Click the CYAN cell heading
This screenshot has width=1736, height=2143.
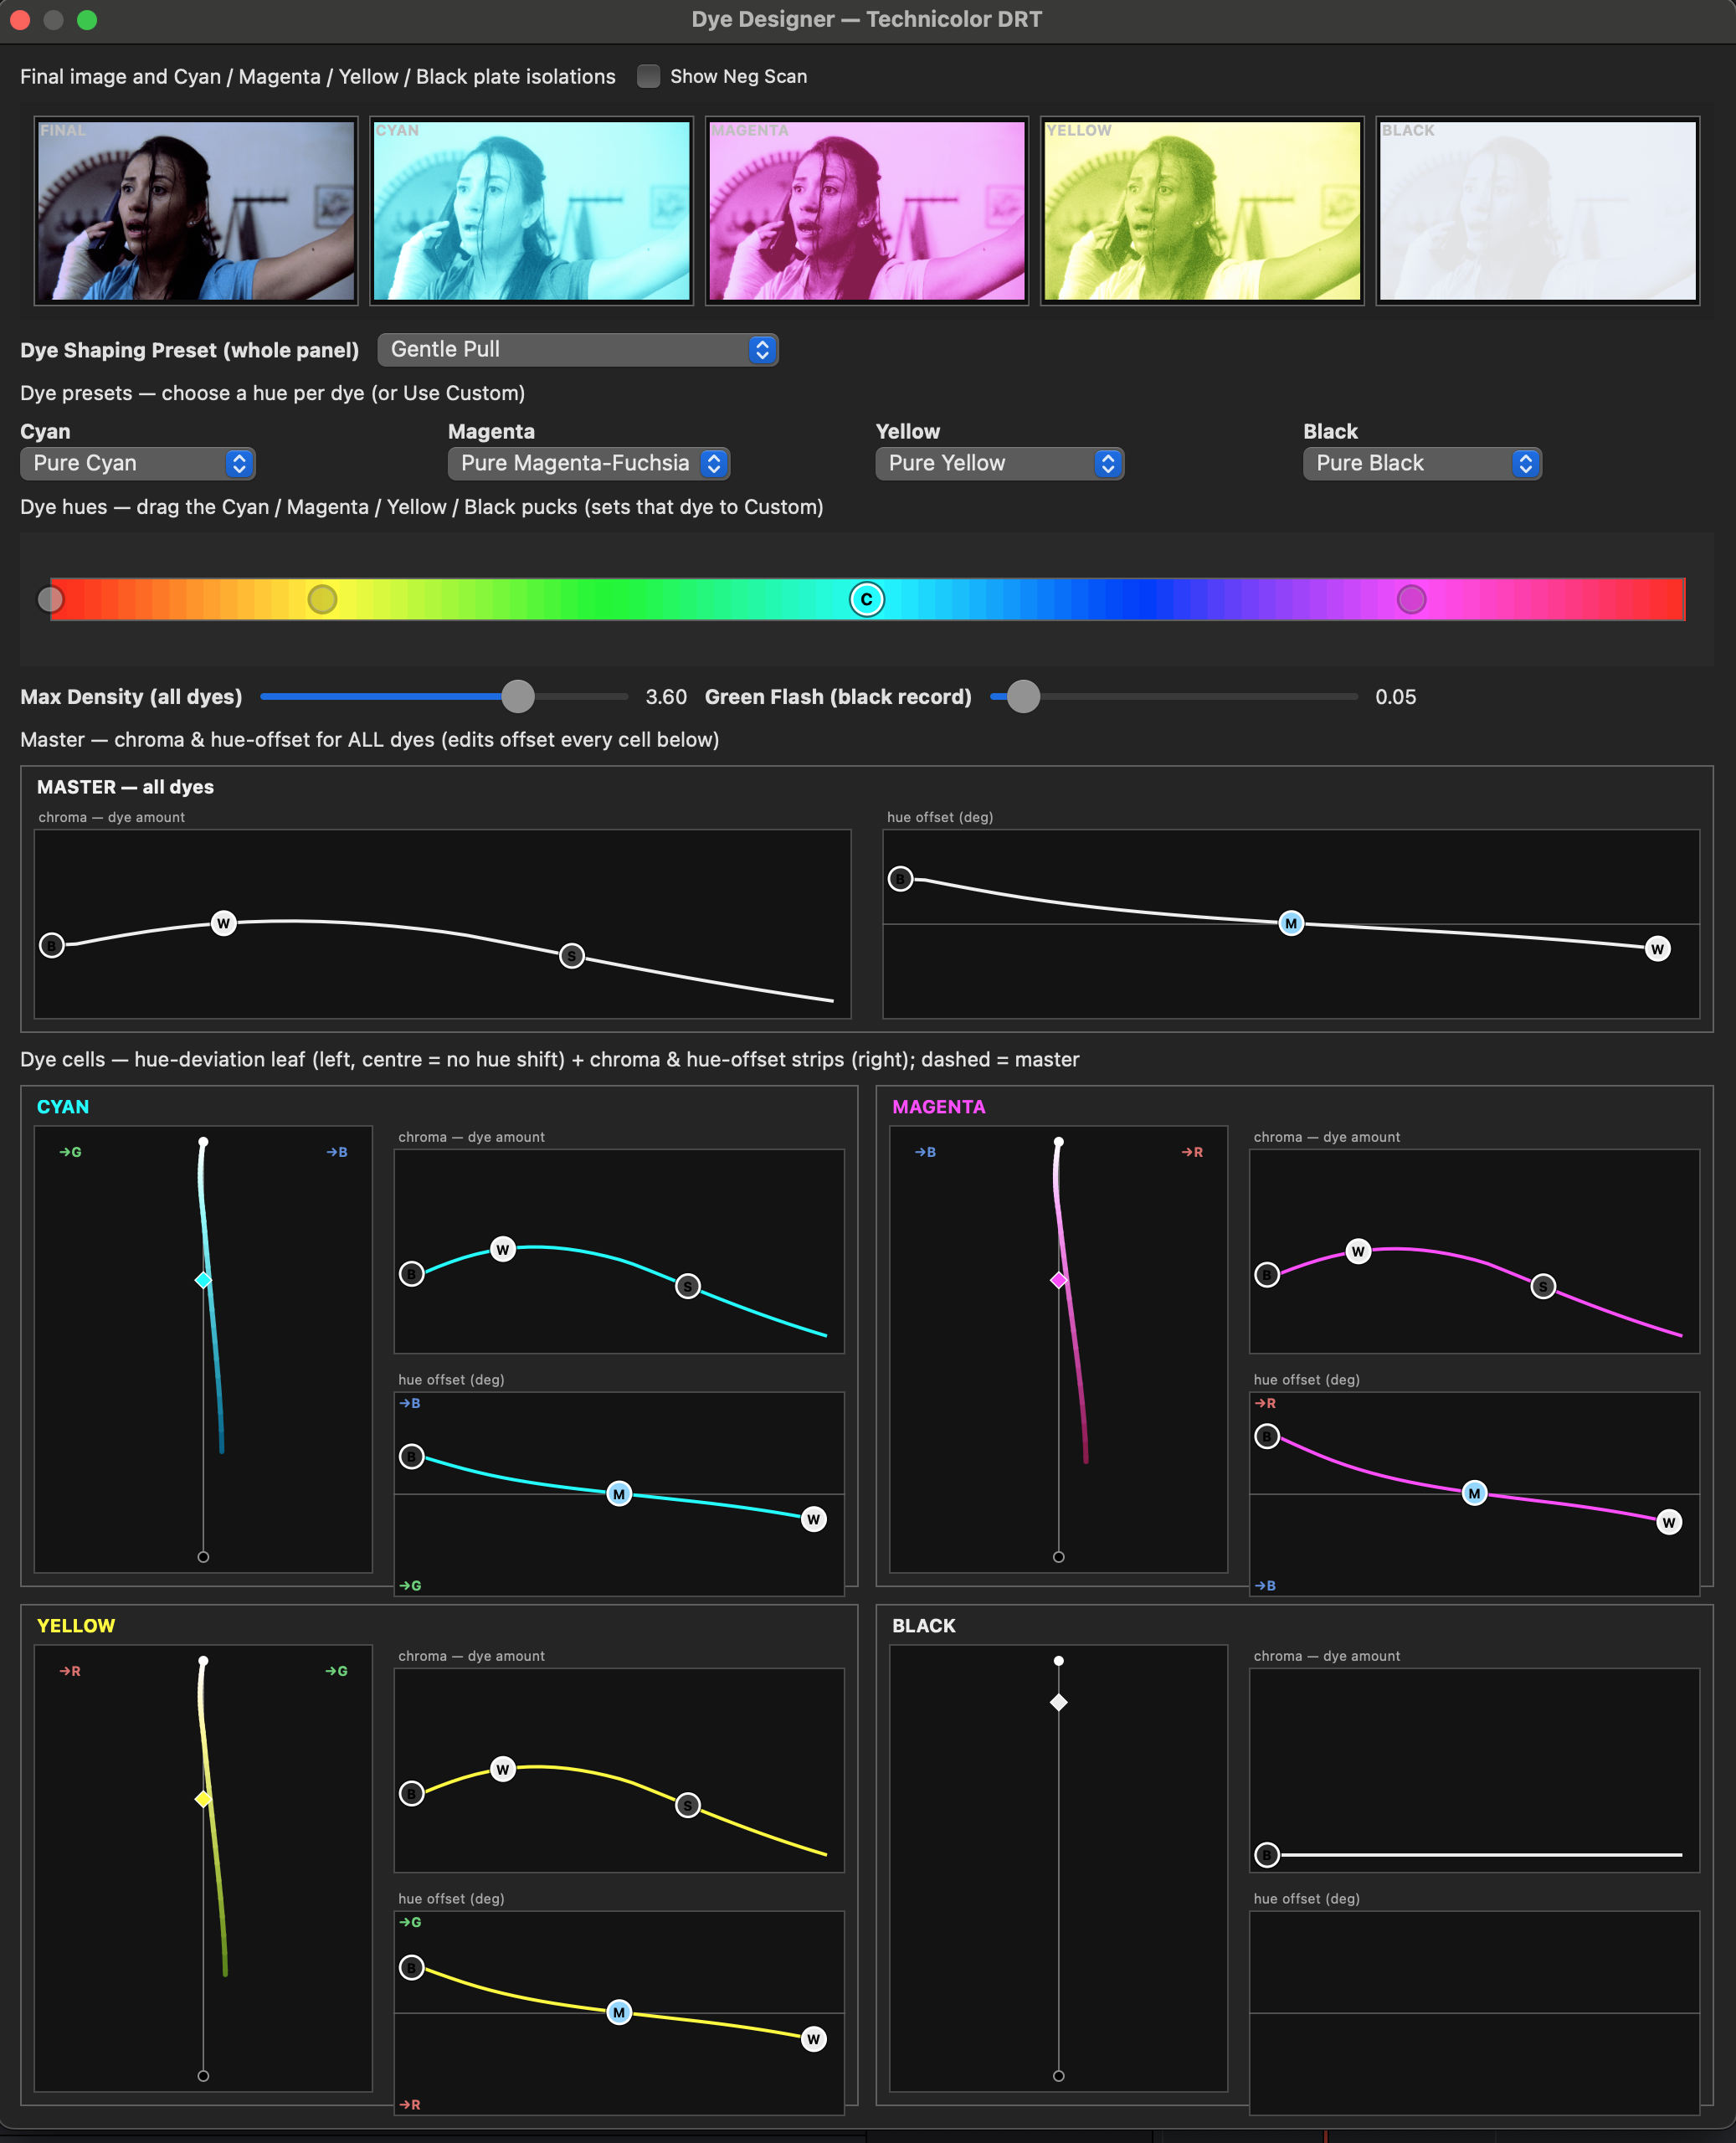(63, 1106)
